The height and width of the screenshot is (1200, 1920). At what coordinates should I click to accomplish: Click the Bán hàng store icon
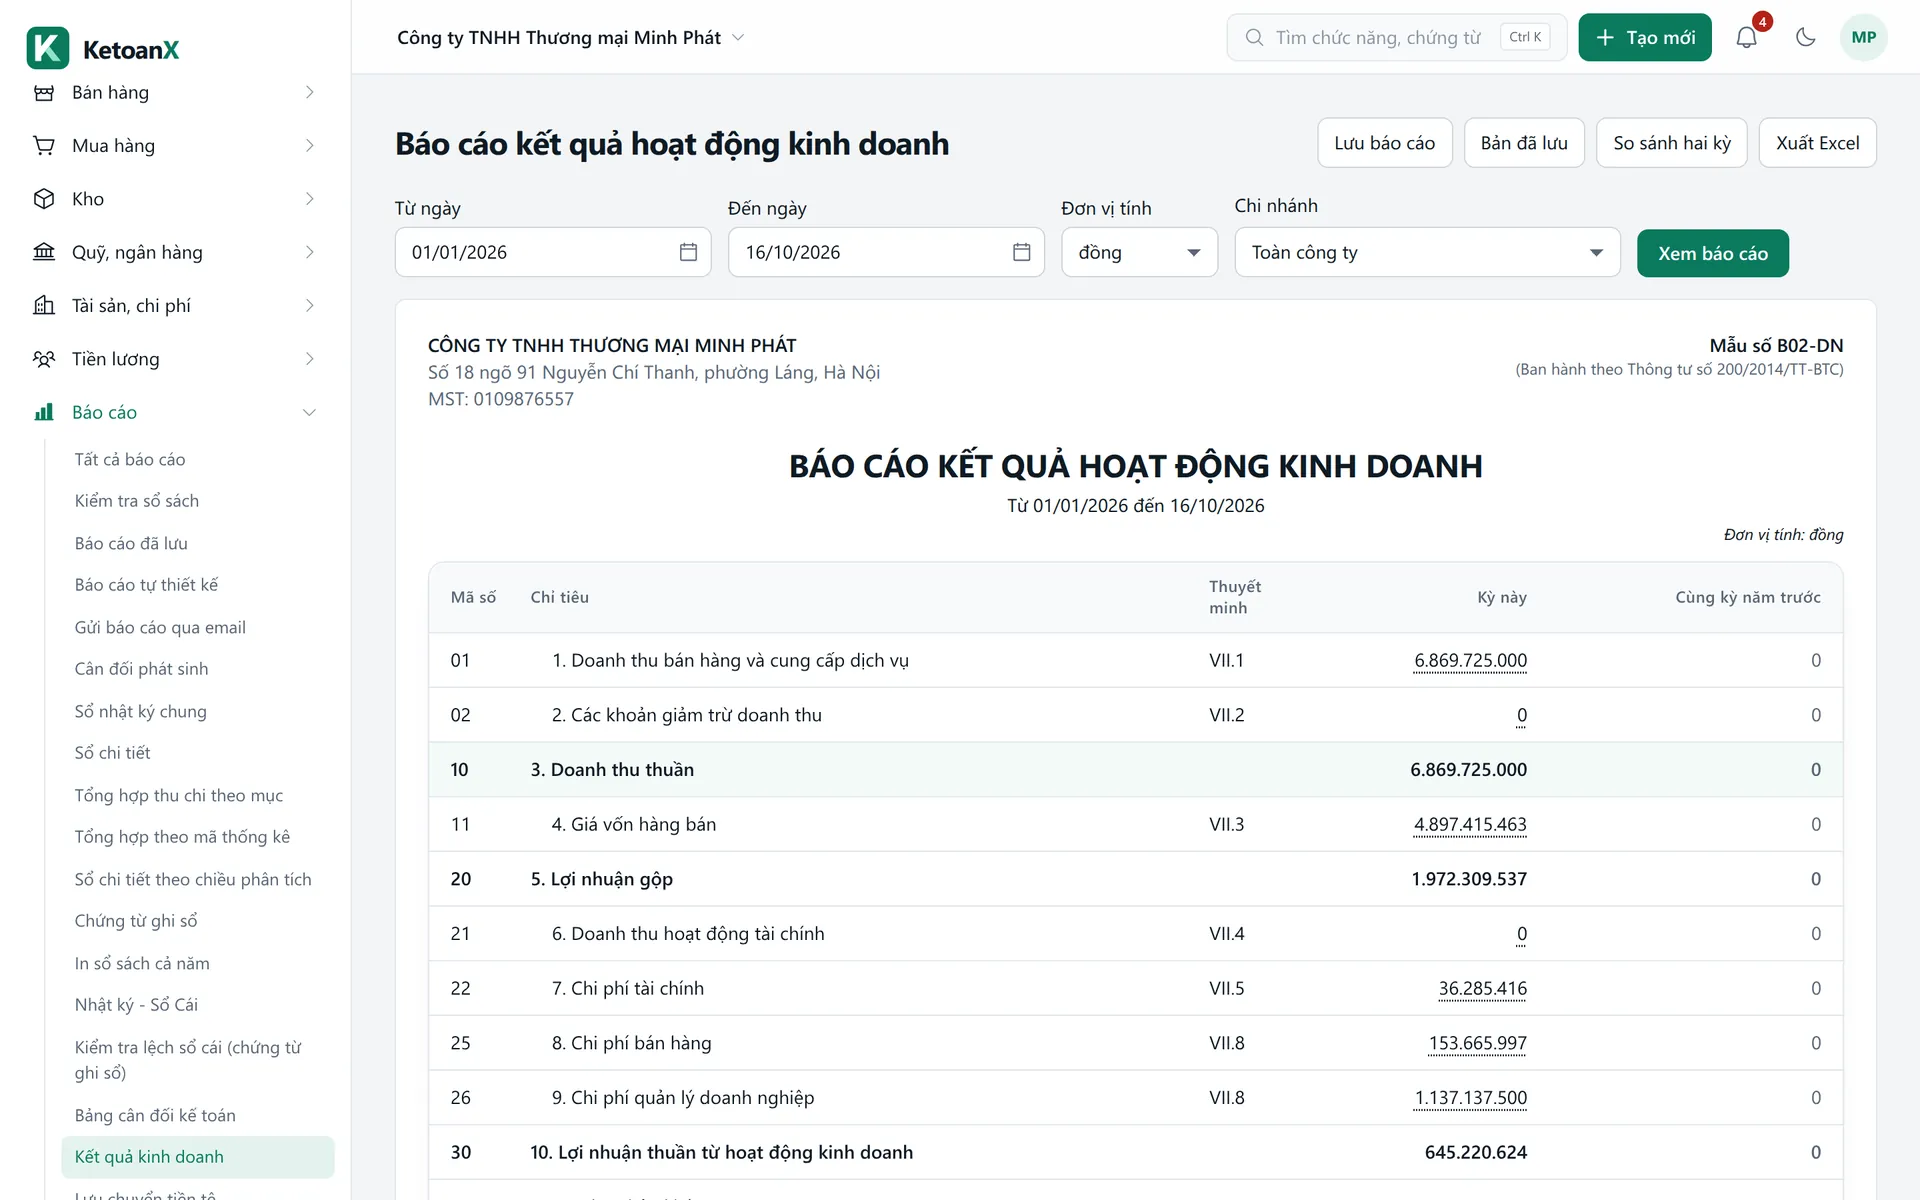pyautogui.click(x=44, y=93)
